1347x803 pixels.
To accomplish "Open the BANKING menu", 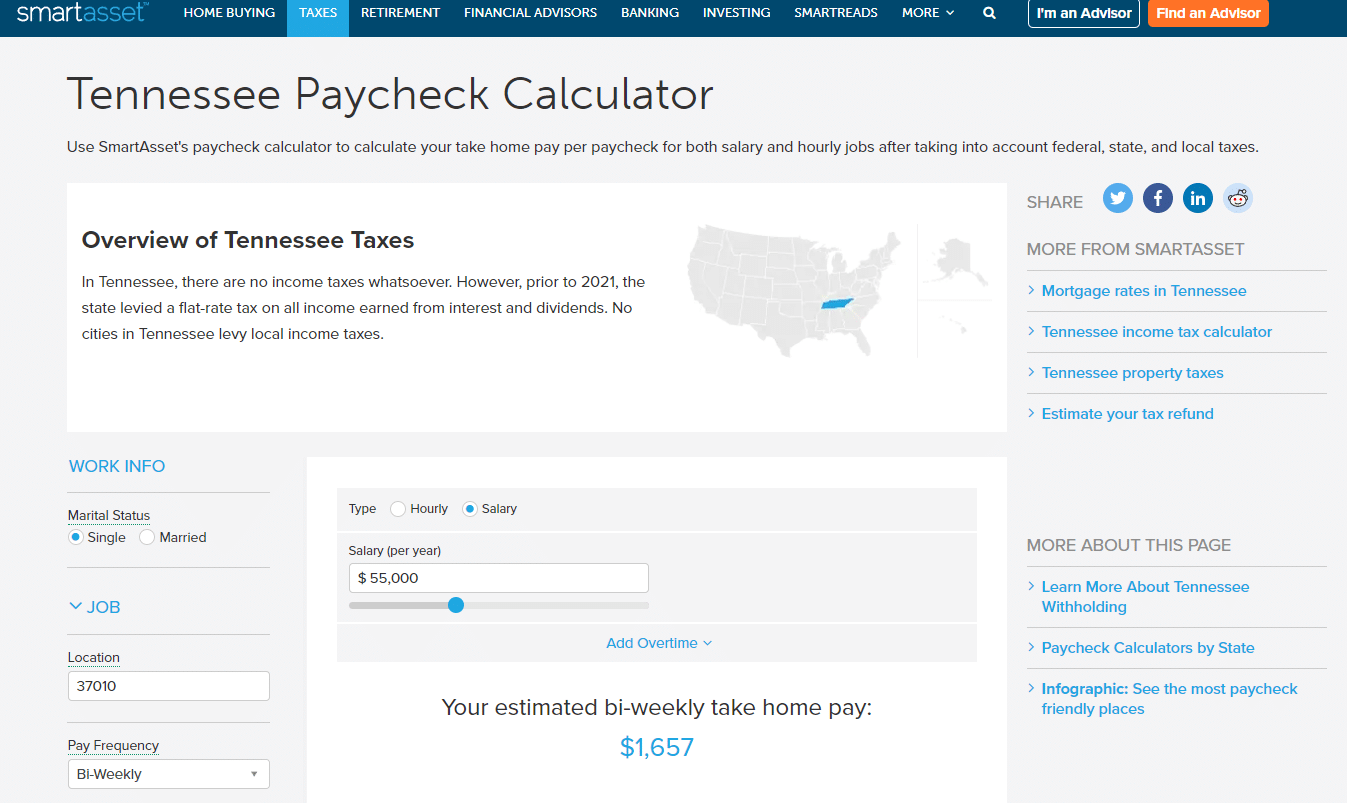I will pos(650,13).
